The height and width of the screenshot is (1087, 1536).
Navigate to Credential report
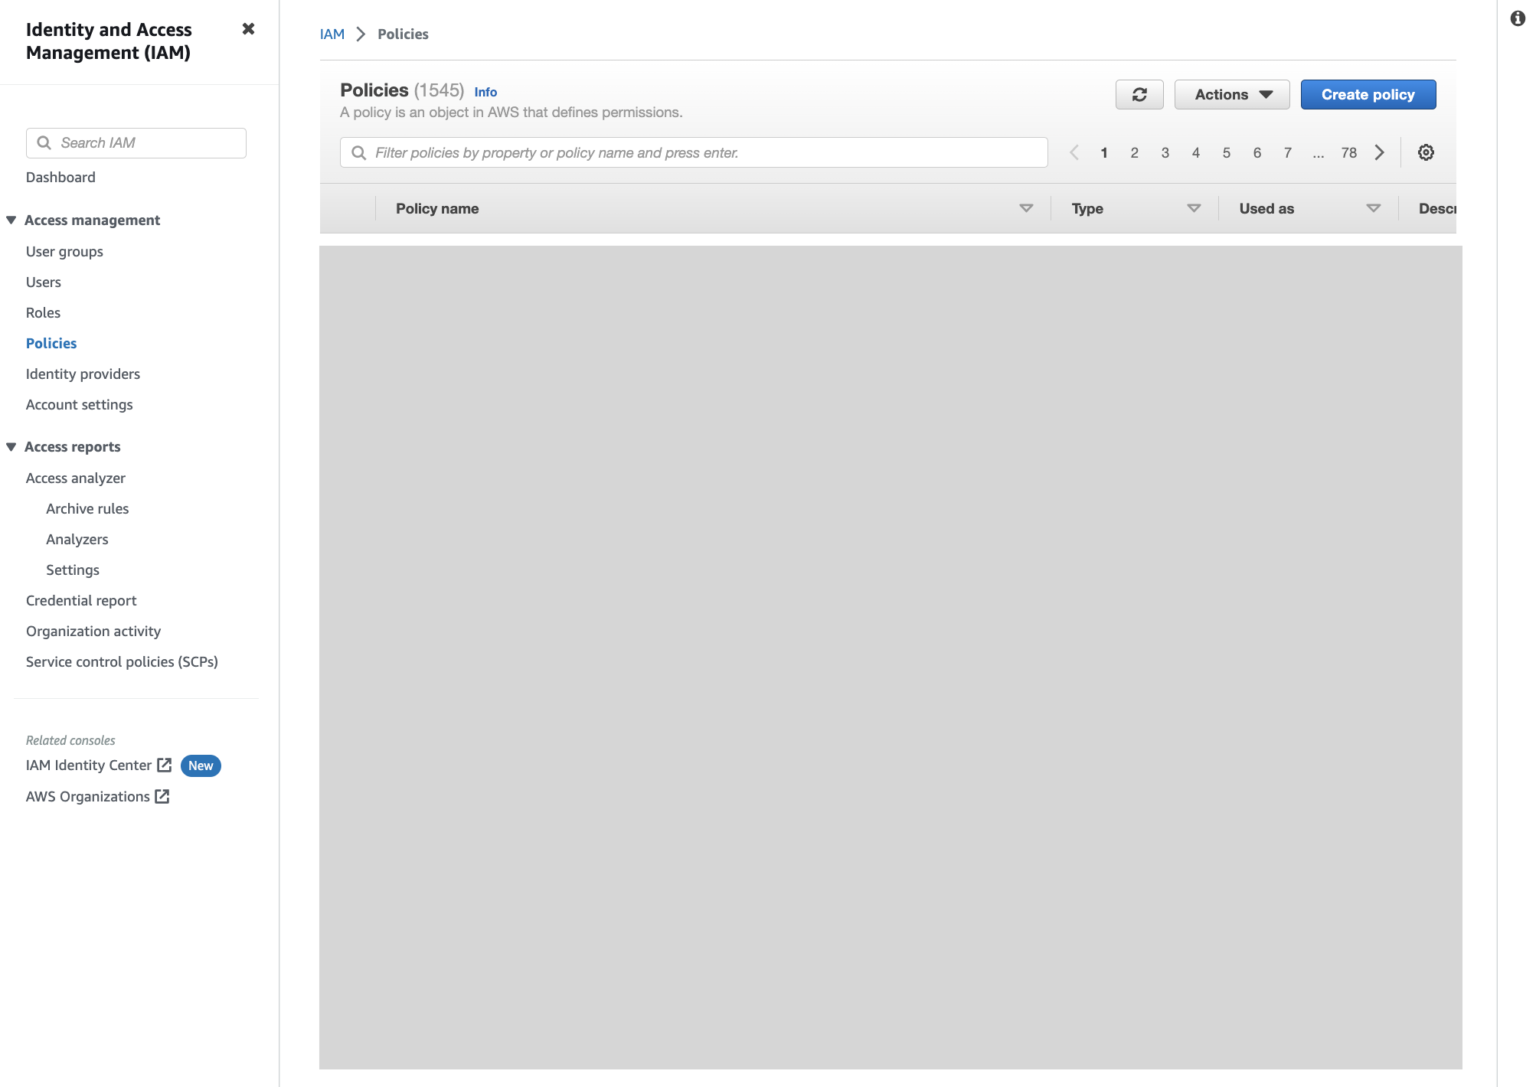click(x=81, y=600)
